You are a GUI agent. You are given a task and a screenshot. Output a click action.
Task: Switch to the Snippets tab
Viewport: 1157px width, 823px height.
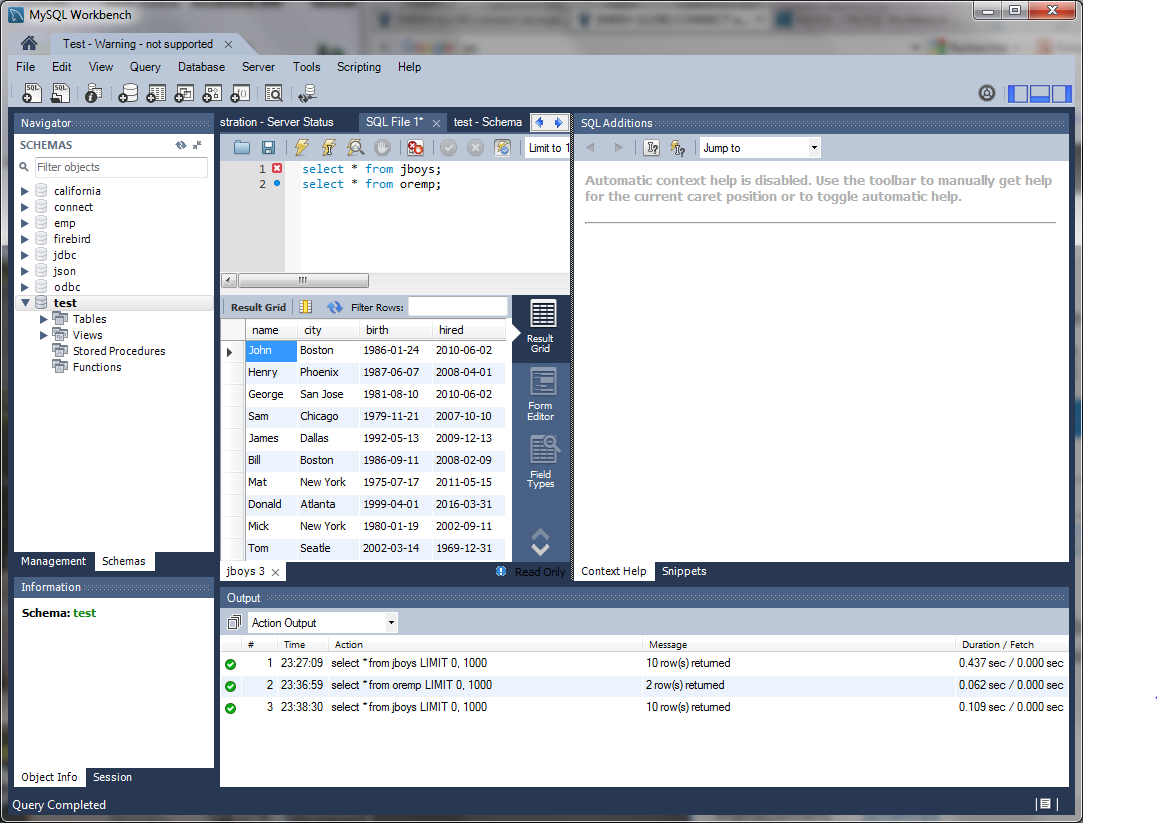[x=684, y=572]
